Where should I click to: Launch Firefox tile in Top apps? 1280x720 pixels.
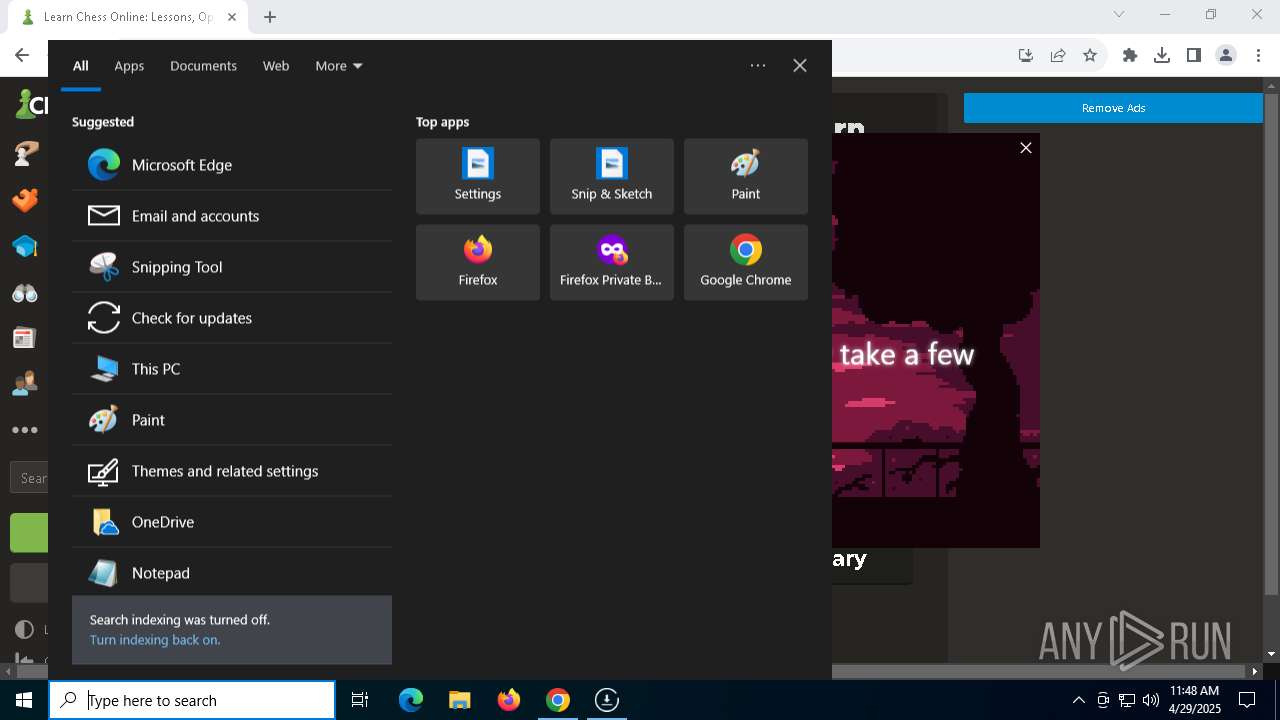click(478, 262)
